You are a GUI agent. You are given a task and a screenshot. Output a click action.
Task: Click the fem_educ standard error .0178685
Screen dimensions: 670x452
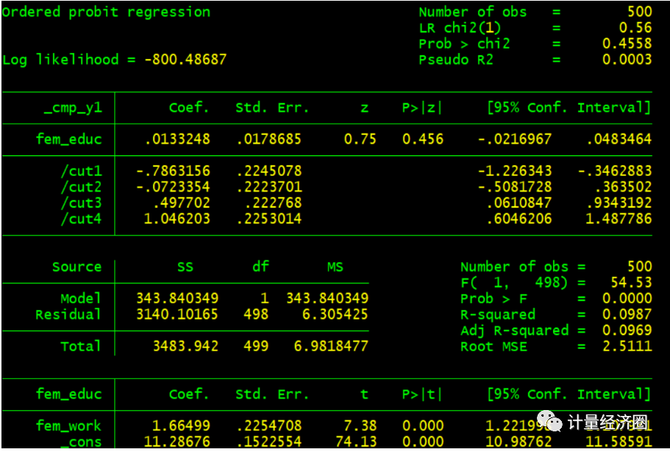pos(269,139)
